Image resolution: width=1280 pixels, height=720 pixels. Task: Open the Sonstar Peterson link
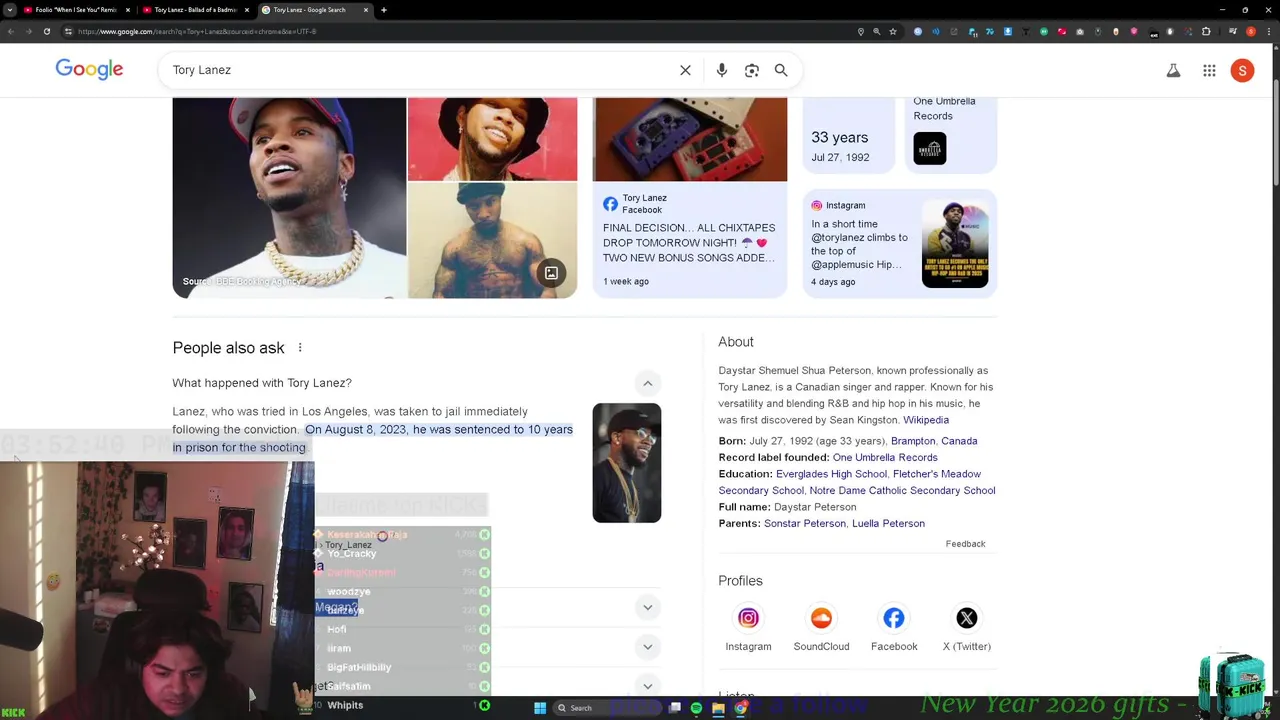click(805, 523)
